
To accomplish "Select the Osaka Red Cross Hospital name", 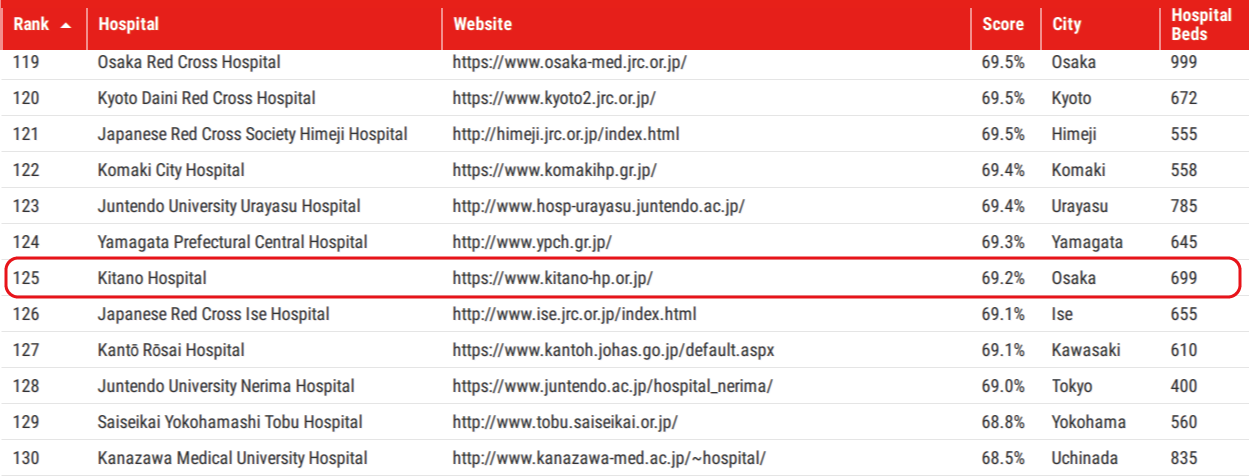I will pos(189,62).
